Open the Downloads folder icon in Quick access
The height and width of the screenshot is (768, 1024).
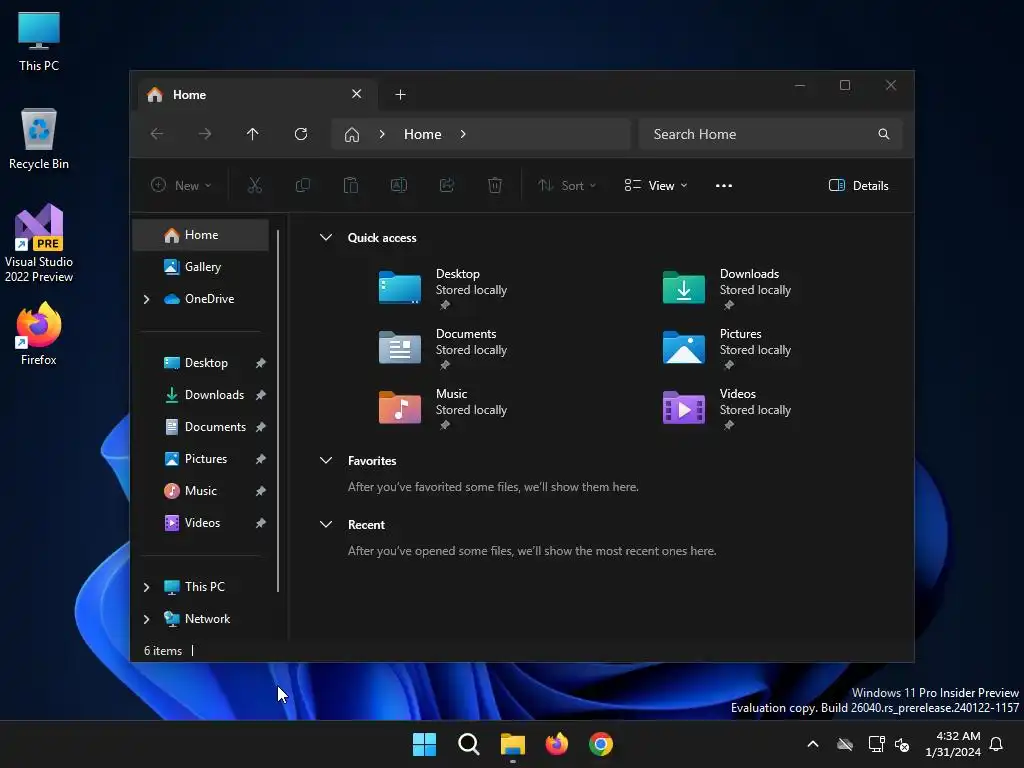tap(684, 287)
